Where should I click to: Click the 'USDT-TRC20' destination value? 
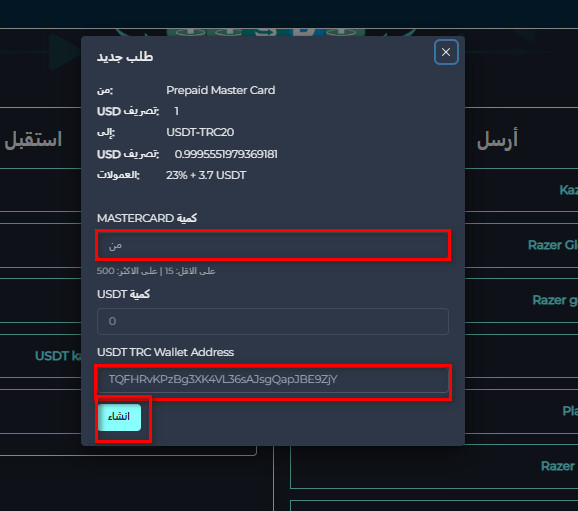[x=200, y=132]
